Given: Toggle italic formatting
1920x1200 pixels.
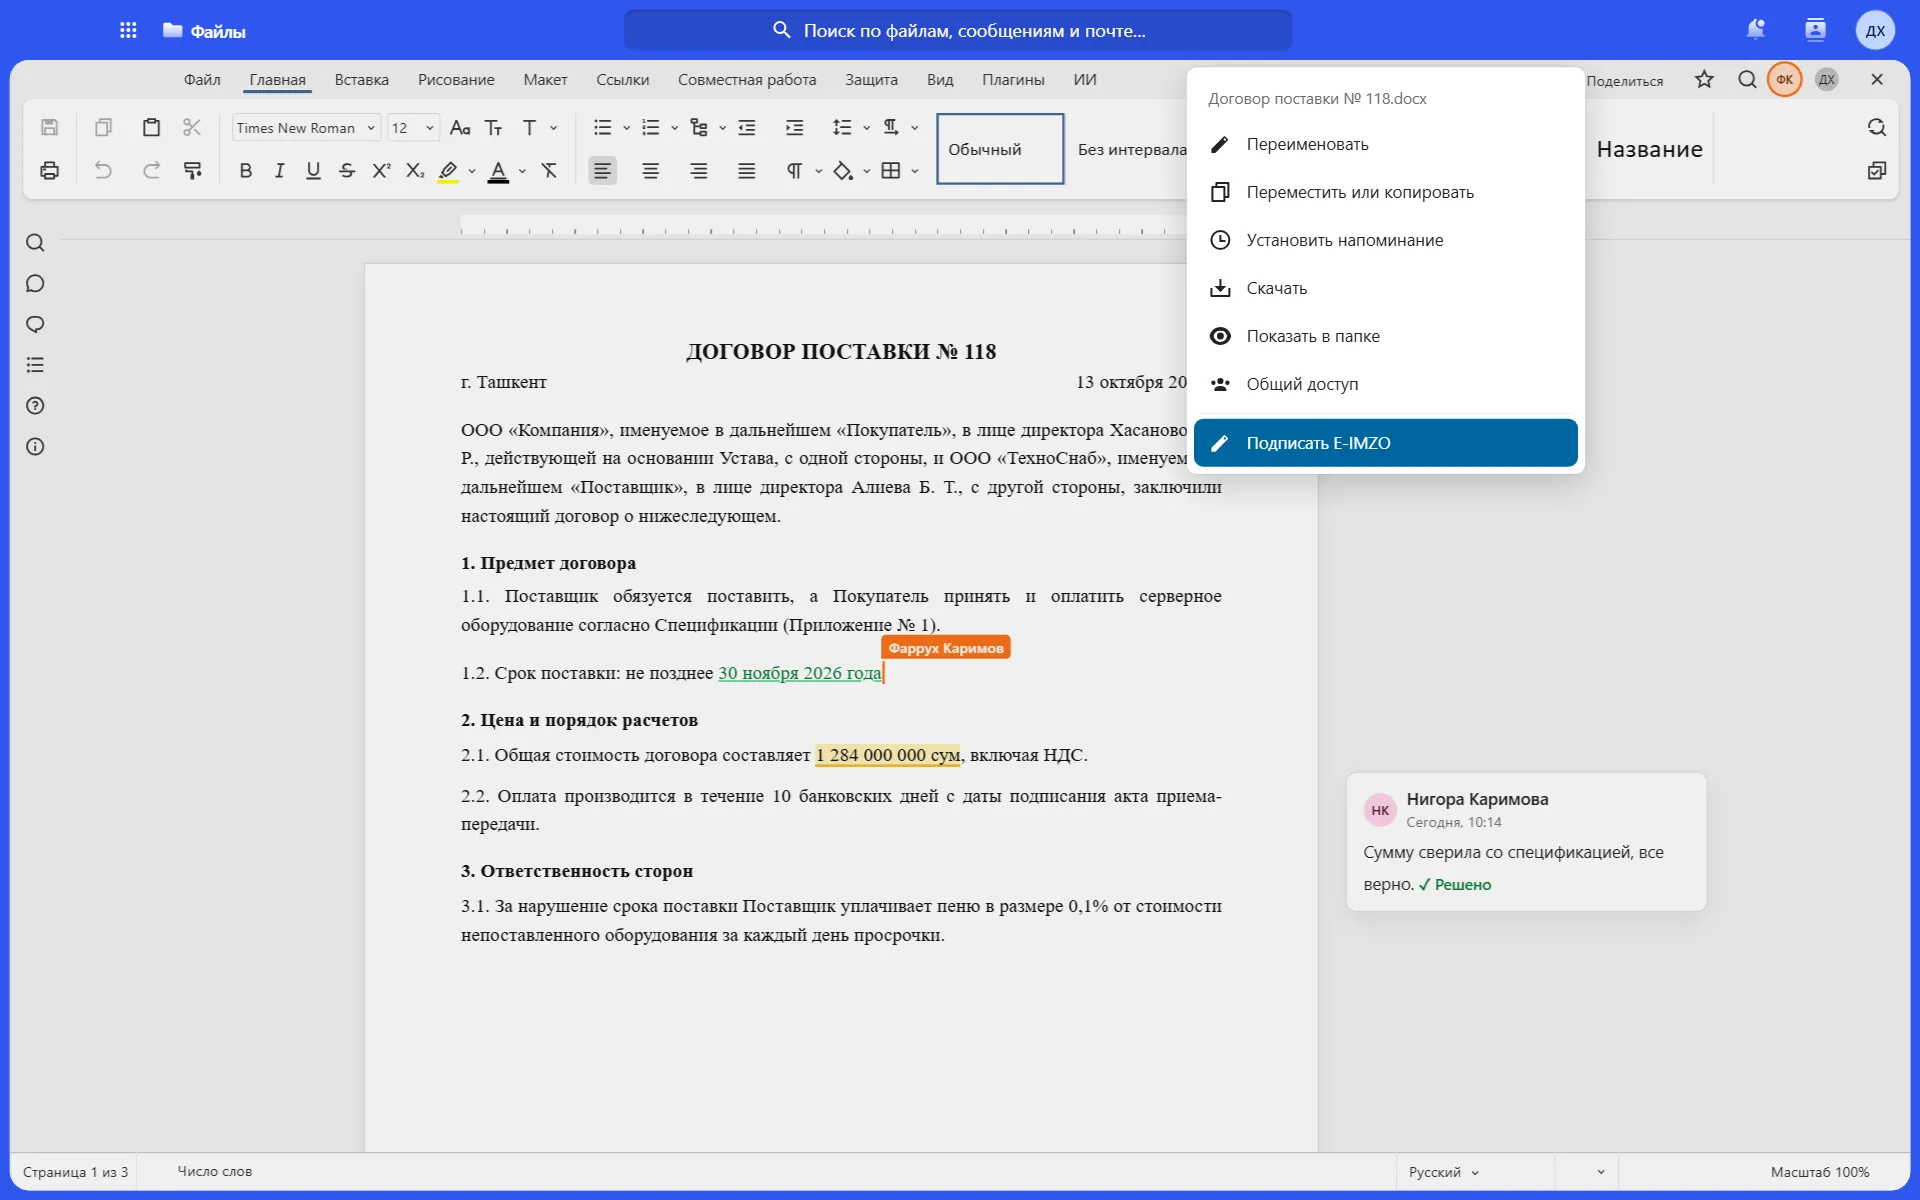Looking at the screenshot, I should [x=279, y=171].
